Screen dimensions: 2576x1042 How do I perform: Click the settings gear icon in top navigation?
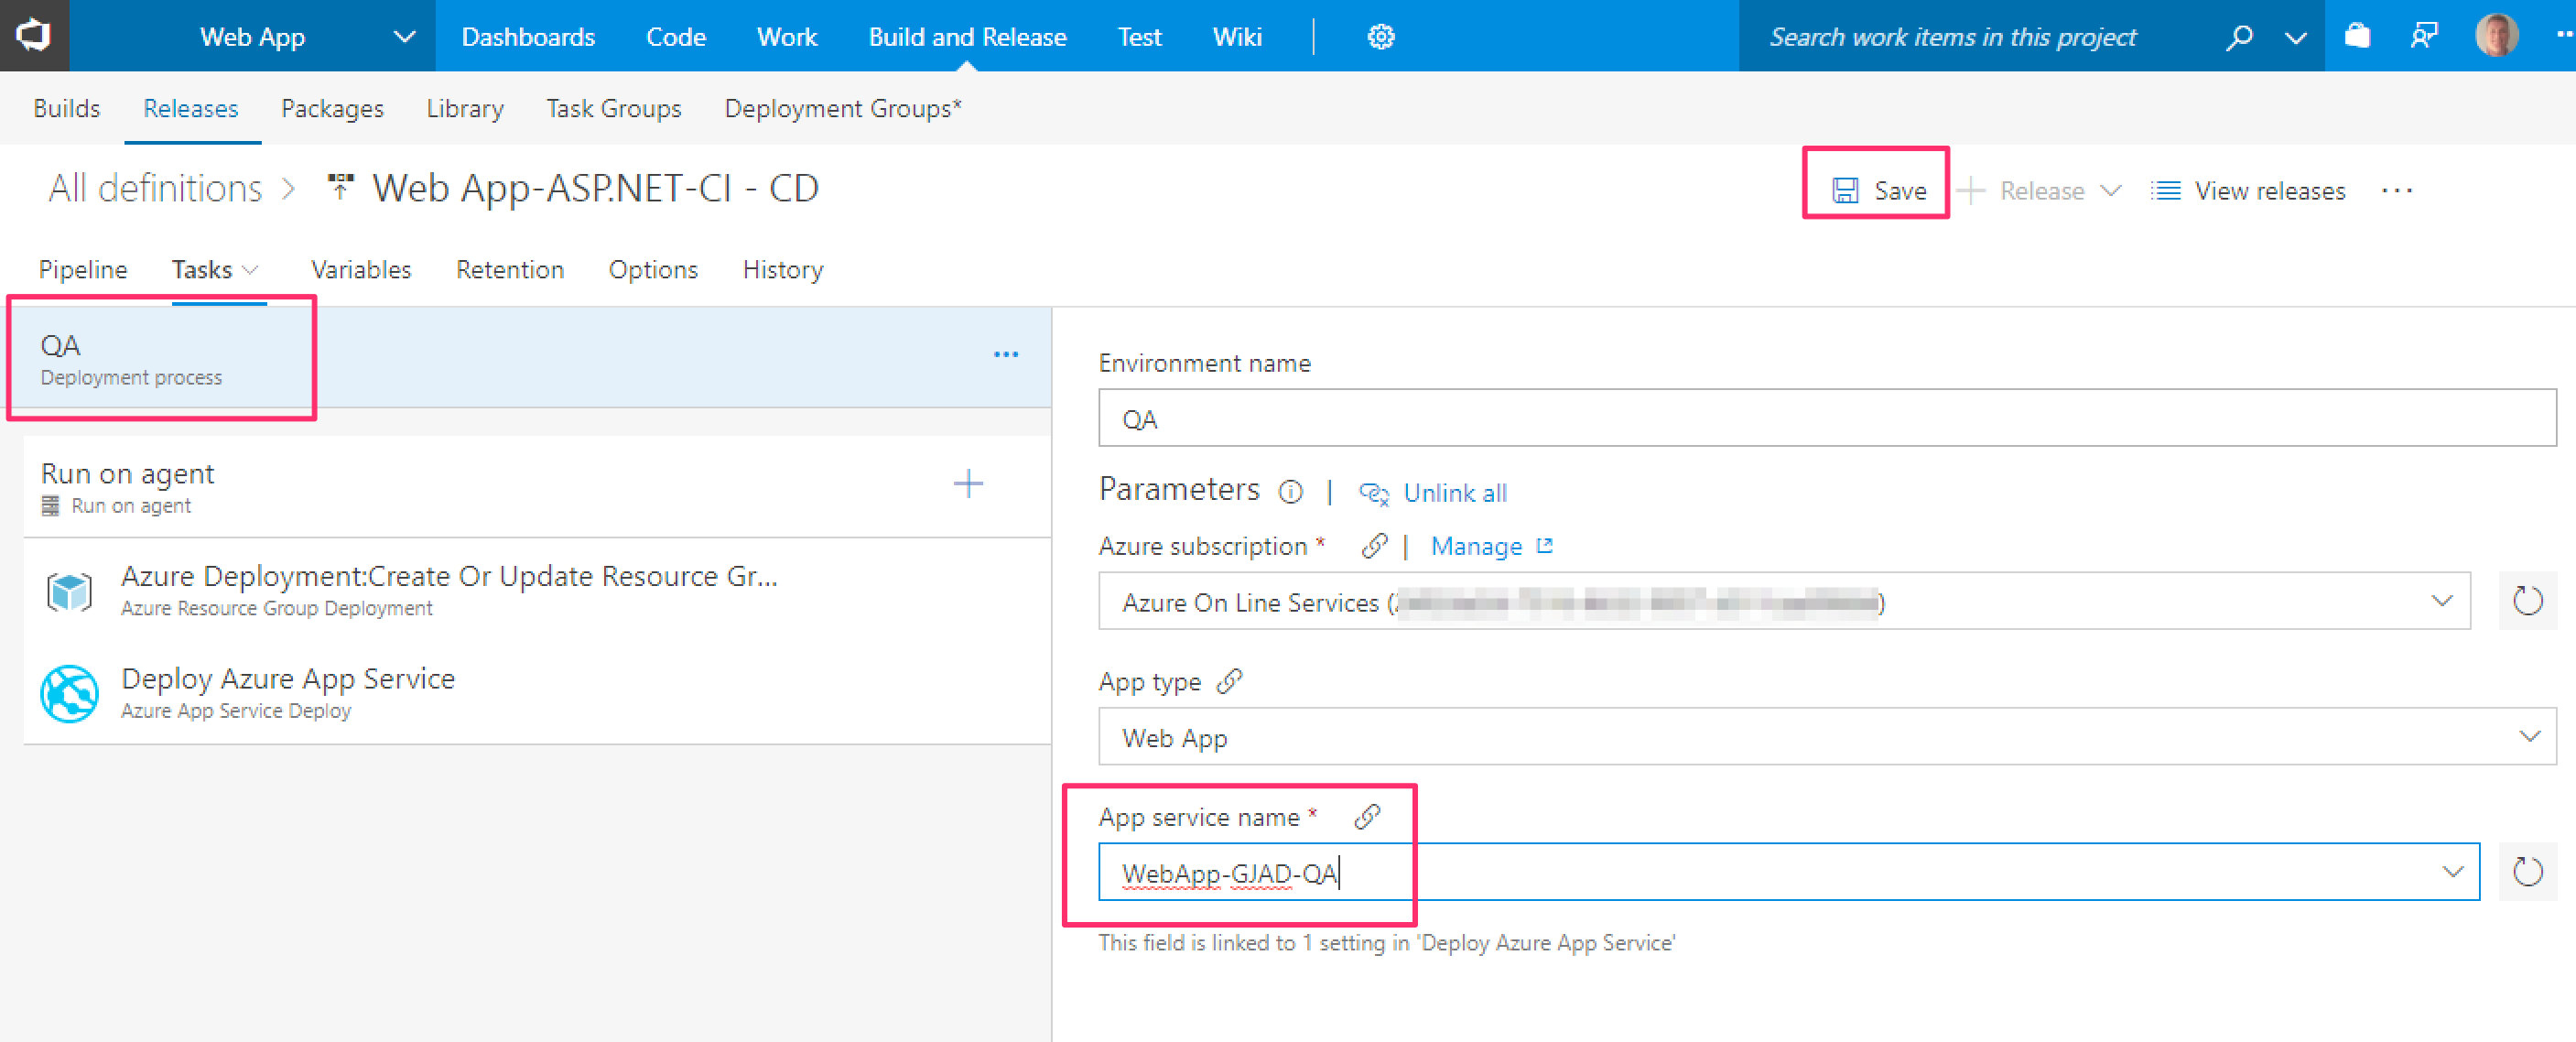pyautogui.click(x=1380, y=37)
